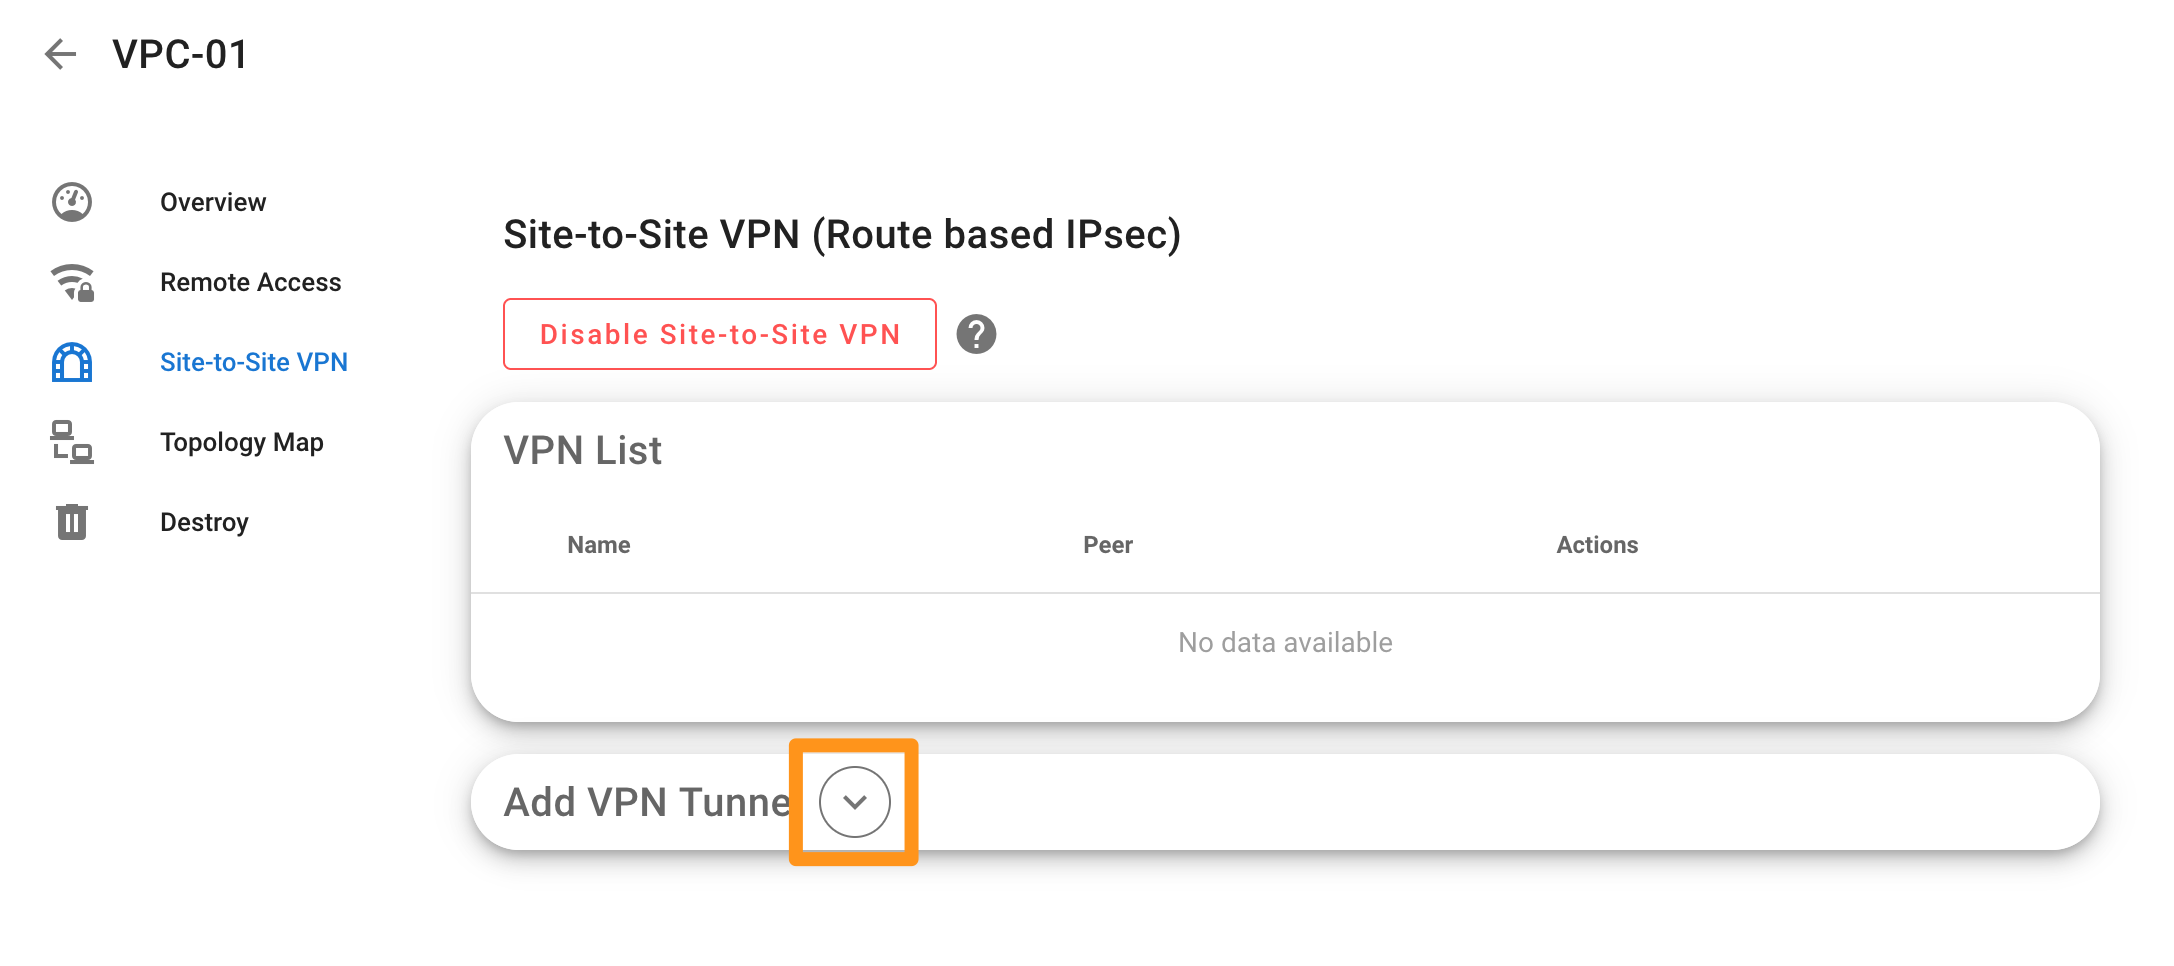Open the Overview menu item
The image size is (2174, 966).
(213, 202)
